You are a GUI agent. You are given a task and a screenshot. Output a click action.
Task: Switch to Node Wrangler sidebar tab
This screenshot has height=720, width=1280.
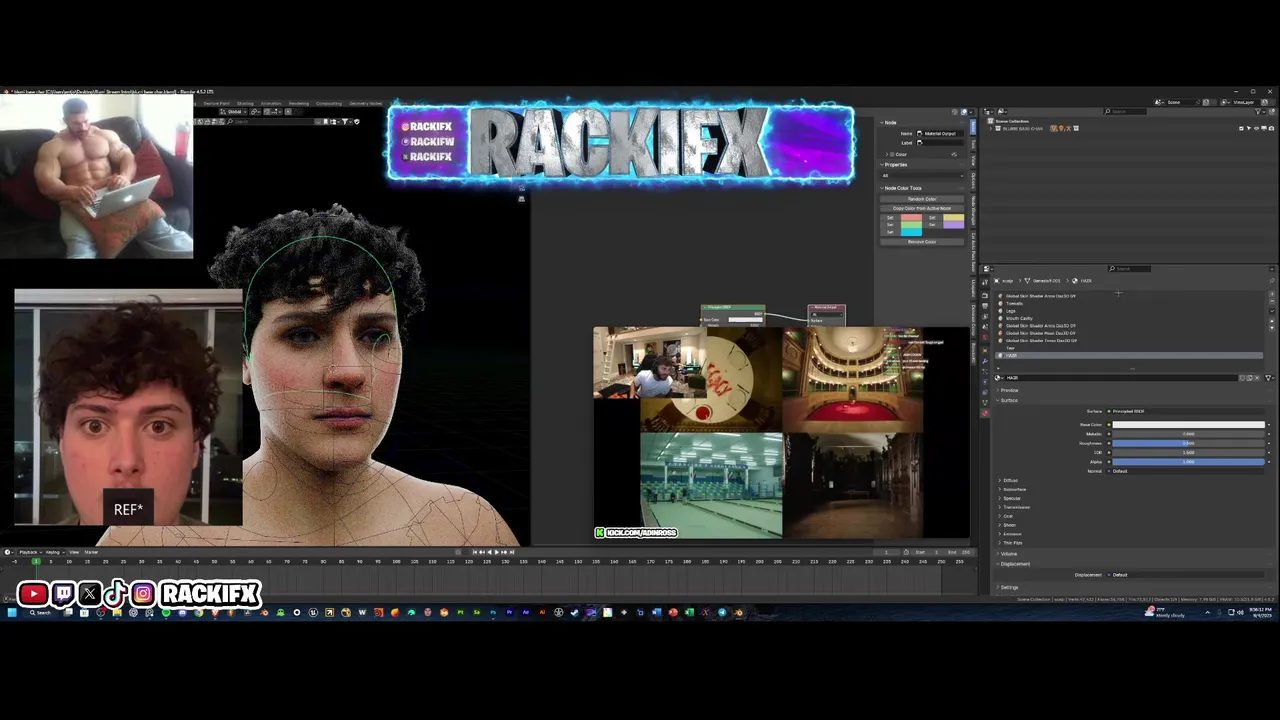[x=973, y=210]
